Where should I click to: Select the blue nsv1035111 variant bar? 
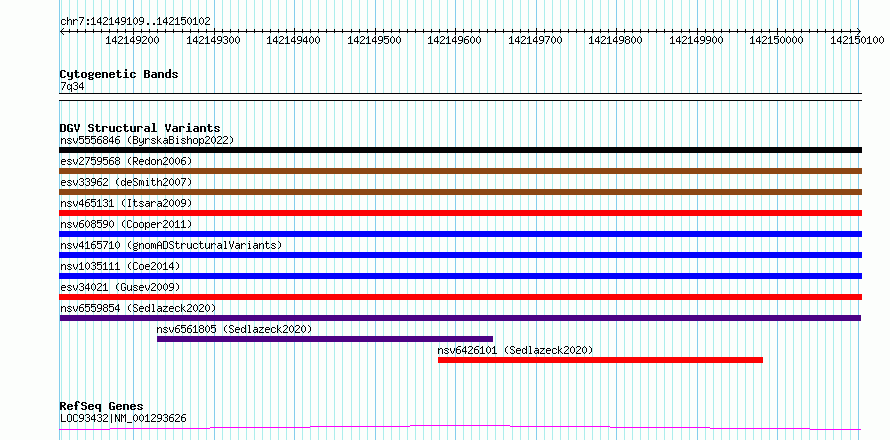tap(461, 276)
